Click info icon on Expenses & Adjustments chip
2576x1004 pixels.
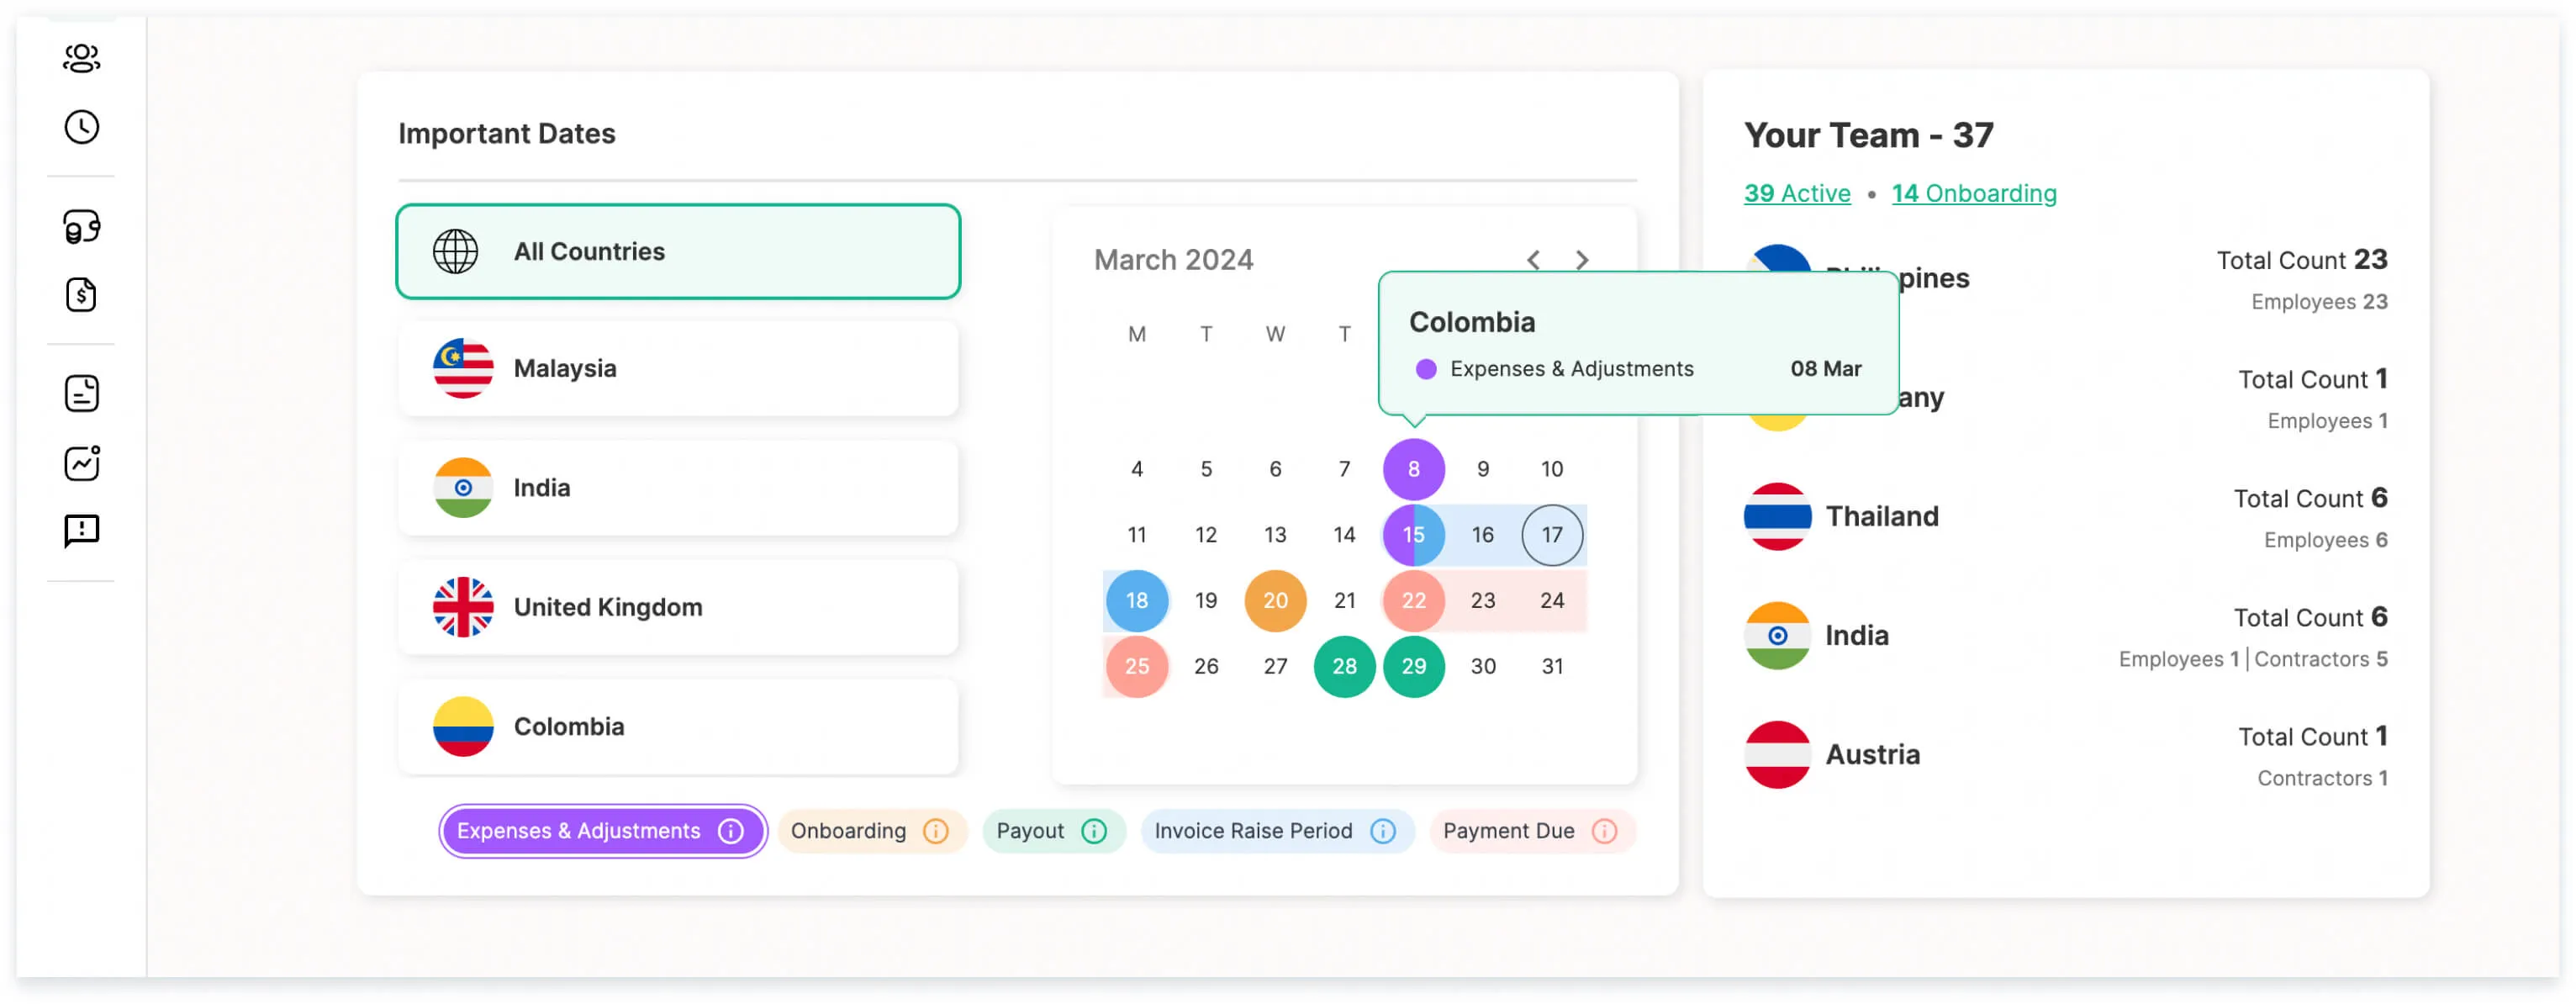[731, 832]
